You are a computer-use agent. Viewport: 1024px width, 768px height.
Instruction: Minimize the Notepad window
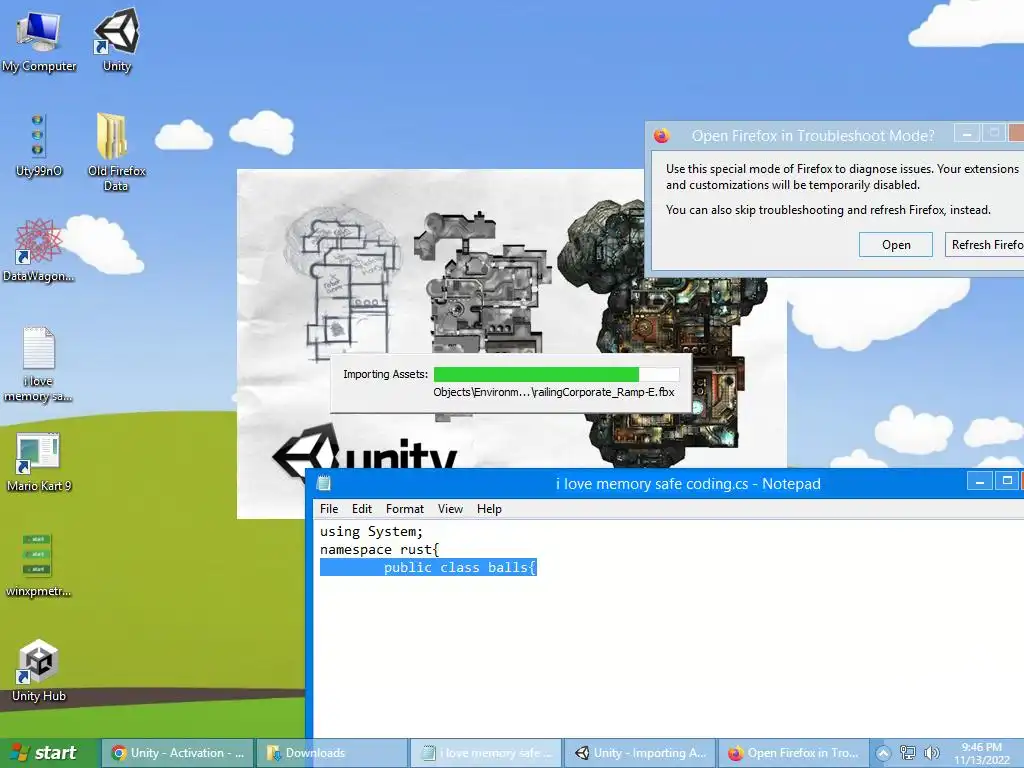point(980,481)
